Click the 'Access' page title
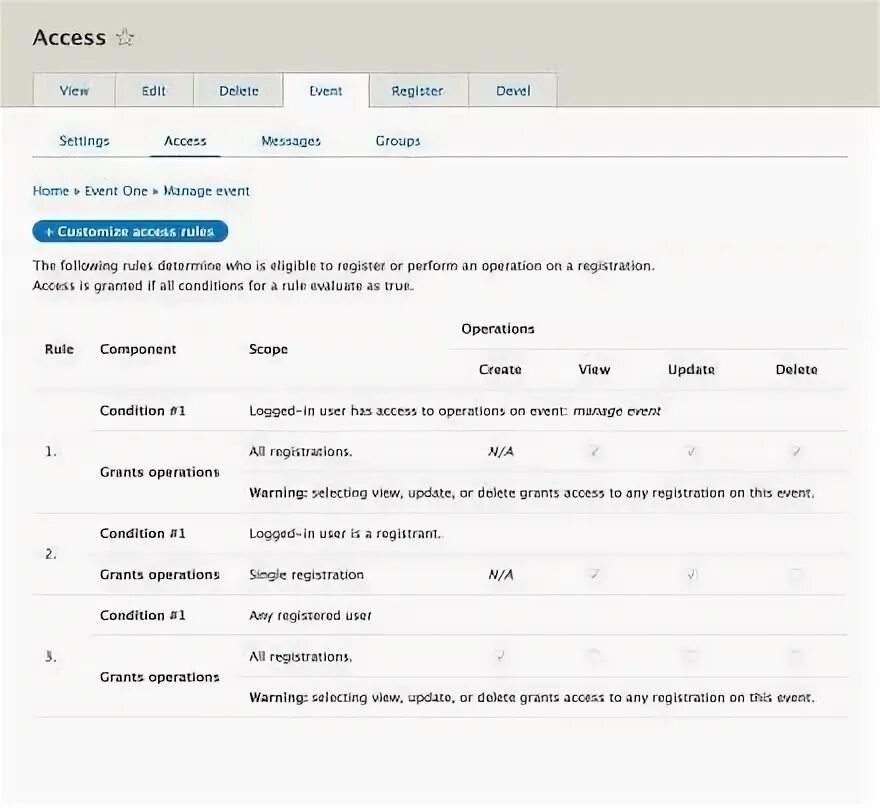Viewport: 880px width, 808px height. [x=69, y=38]
